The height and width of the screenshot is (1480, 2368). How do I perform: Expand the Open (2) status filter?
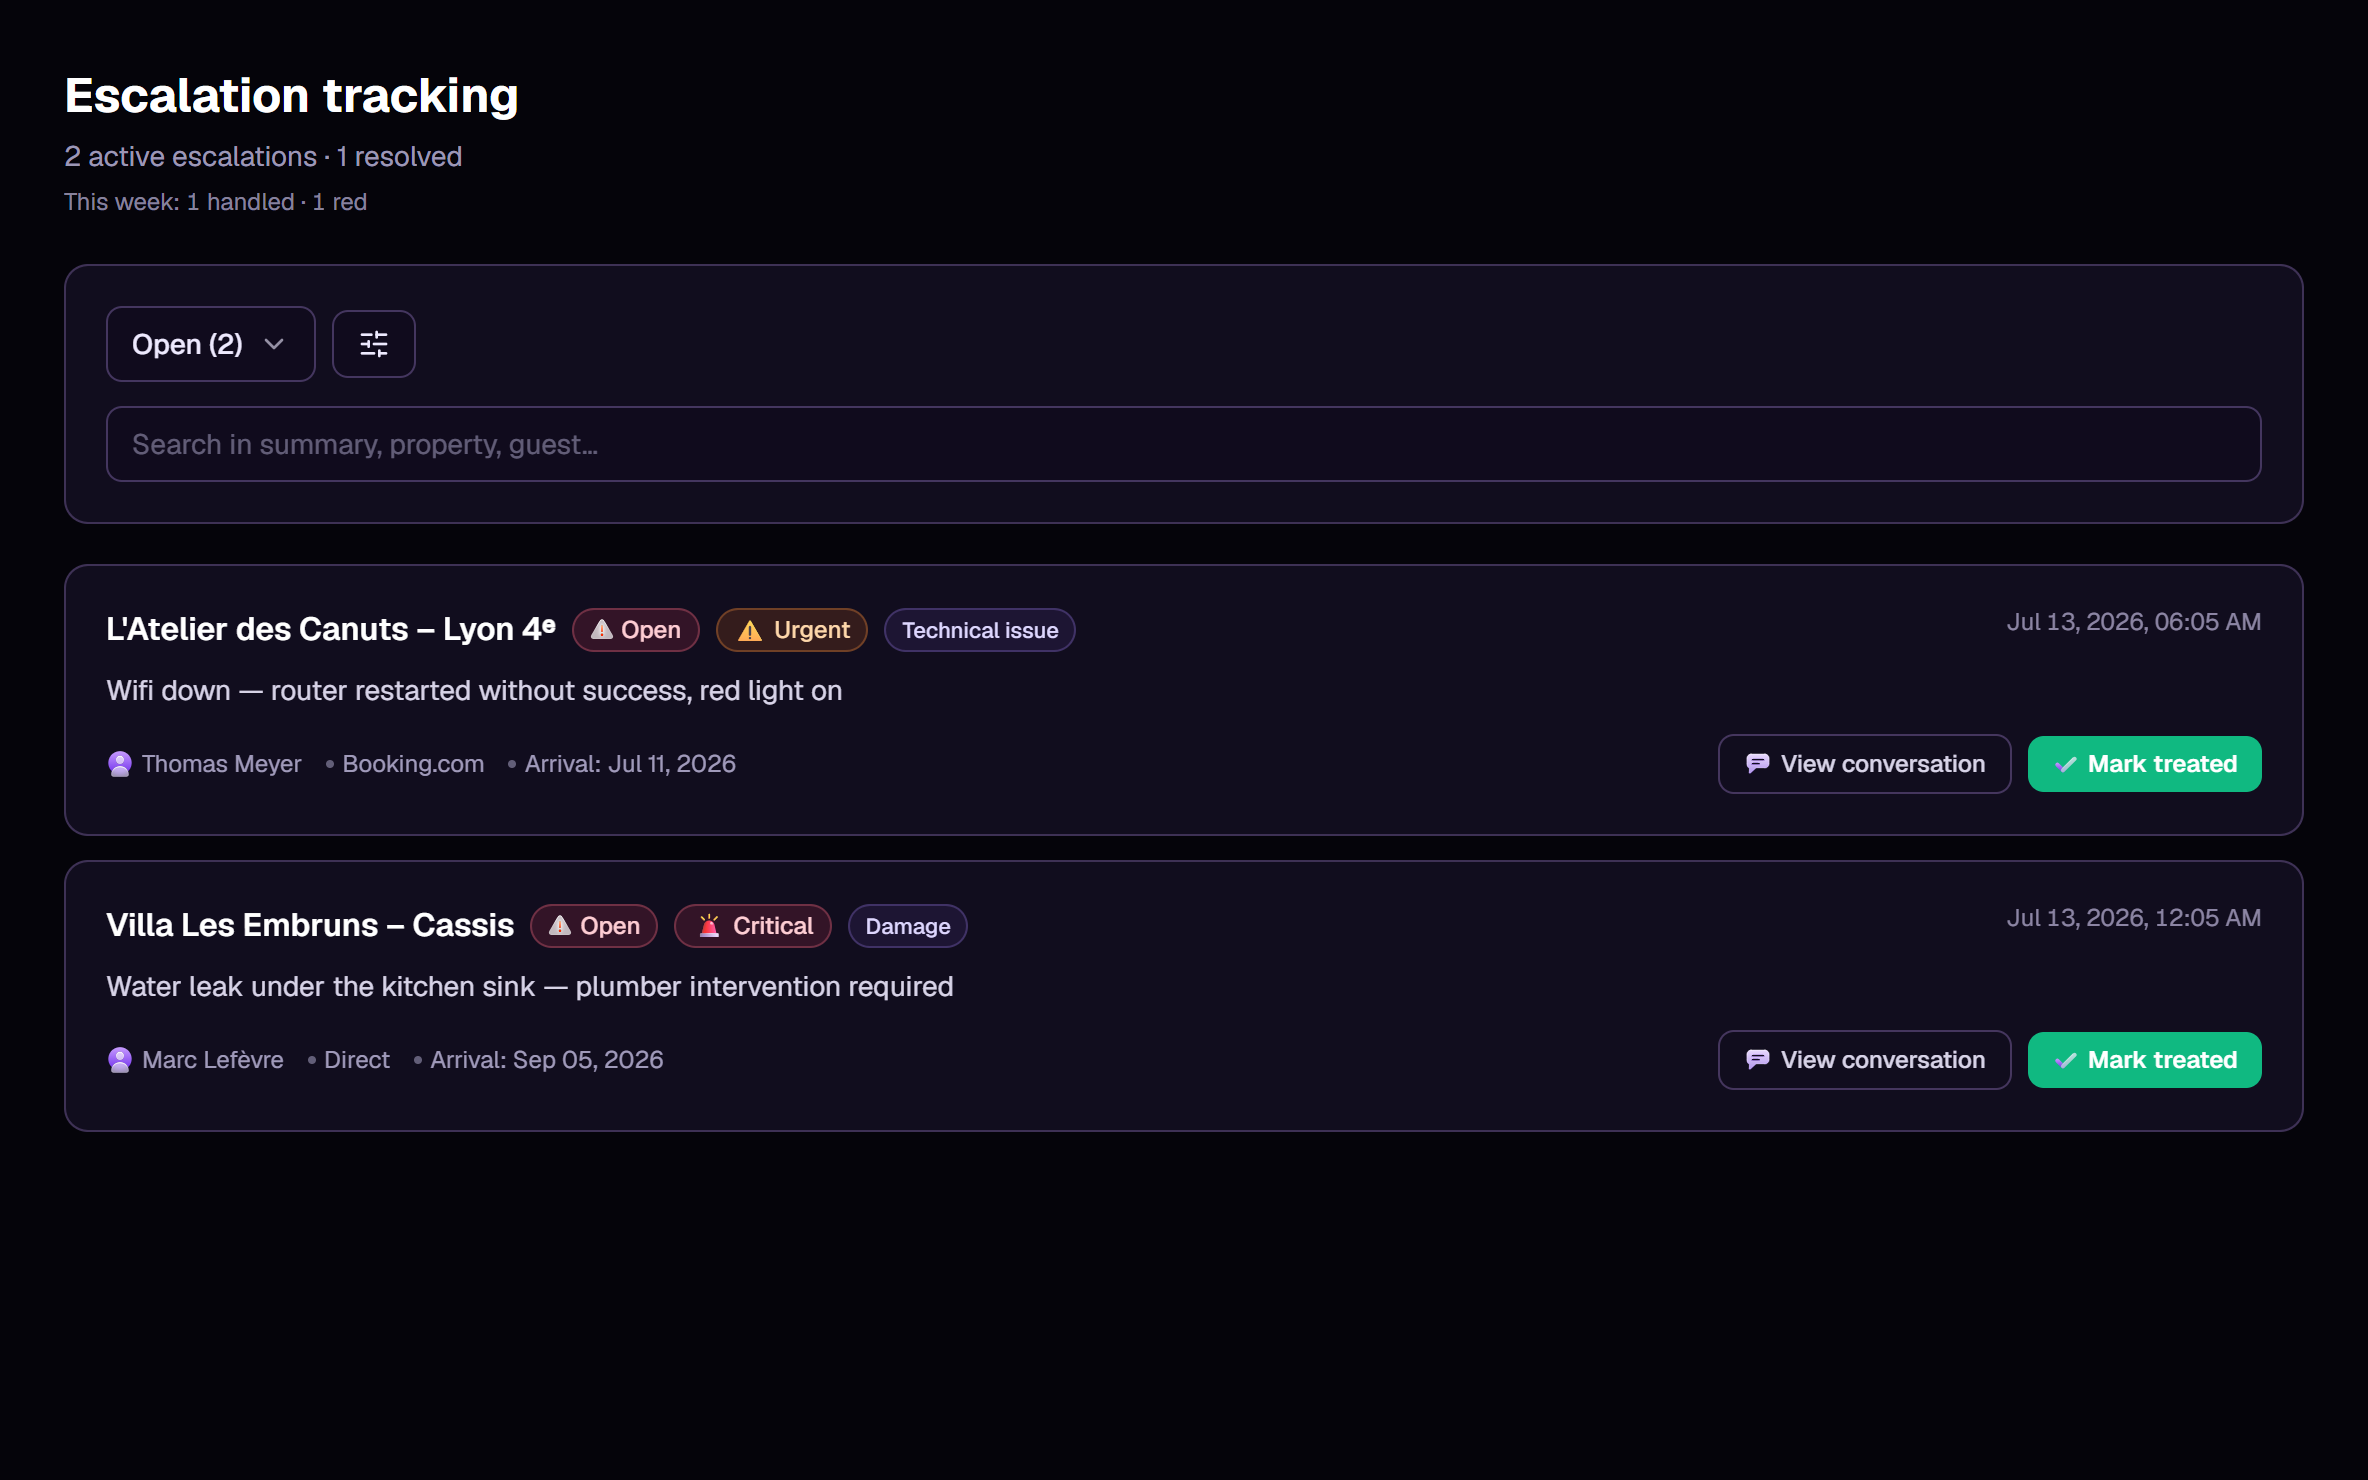pos(211,344)
